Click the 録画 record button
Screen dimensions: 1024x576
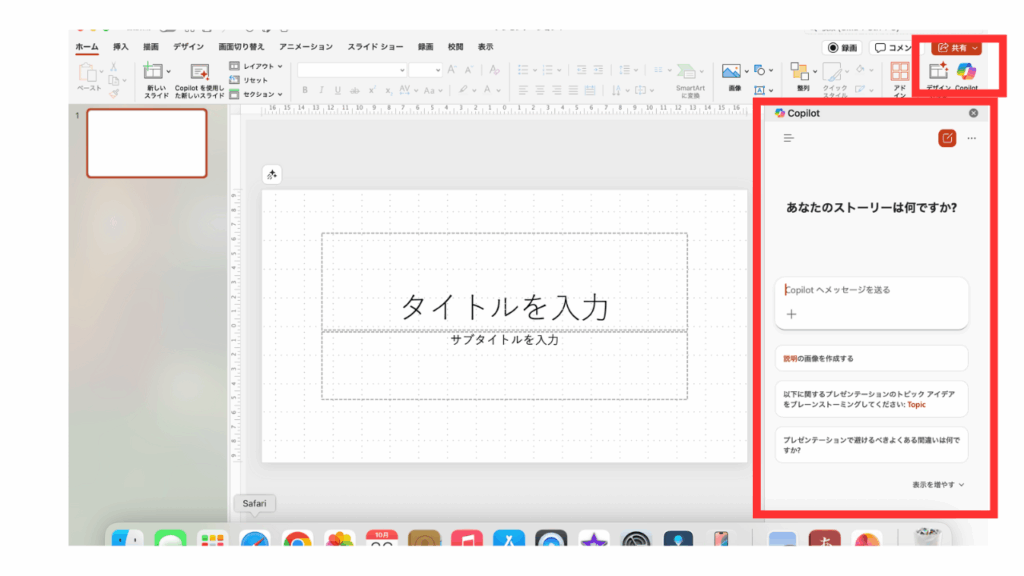(843, 47)
